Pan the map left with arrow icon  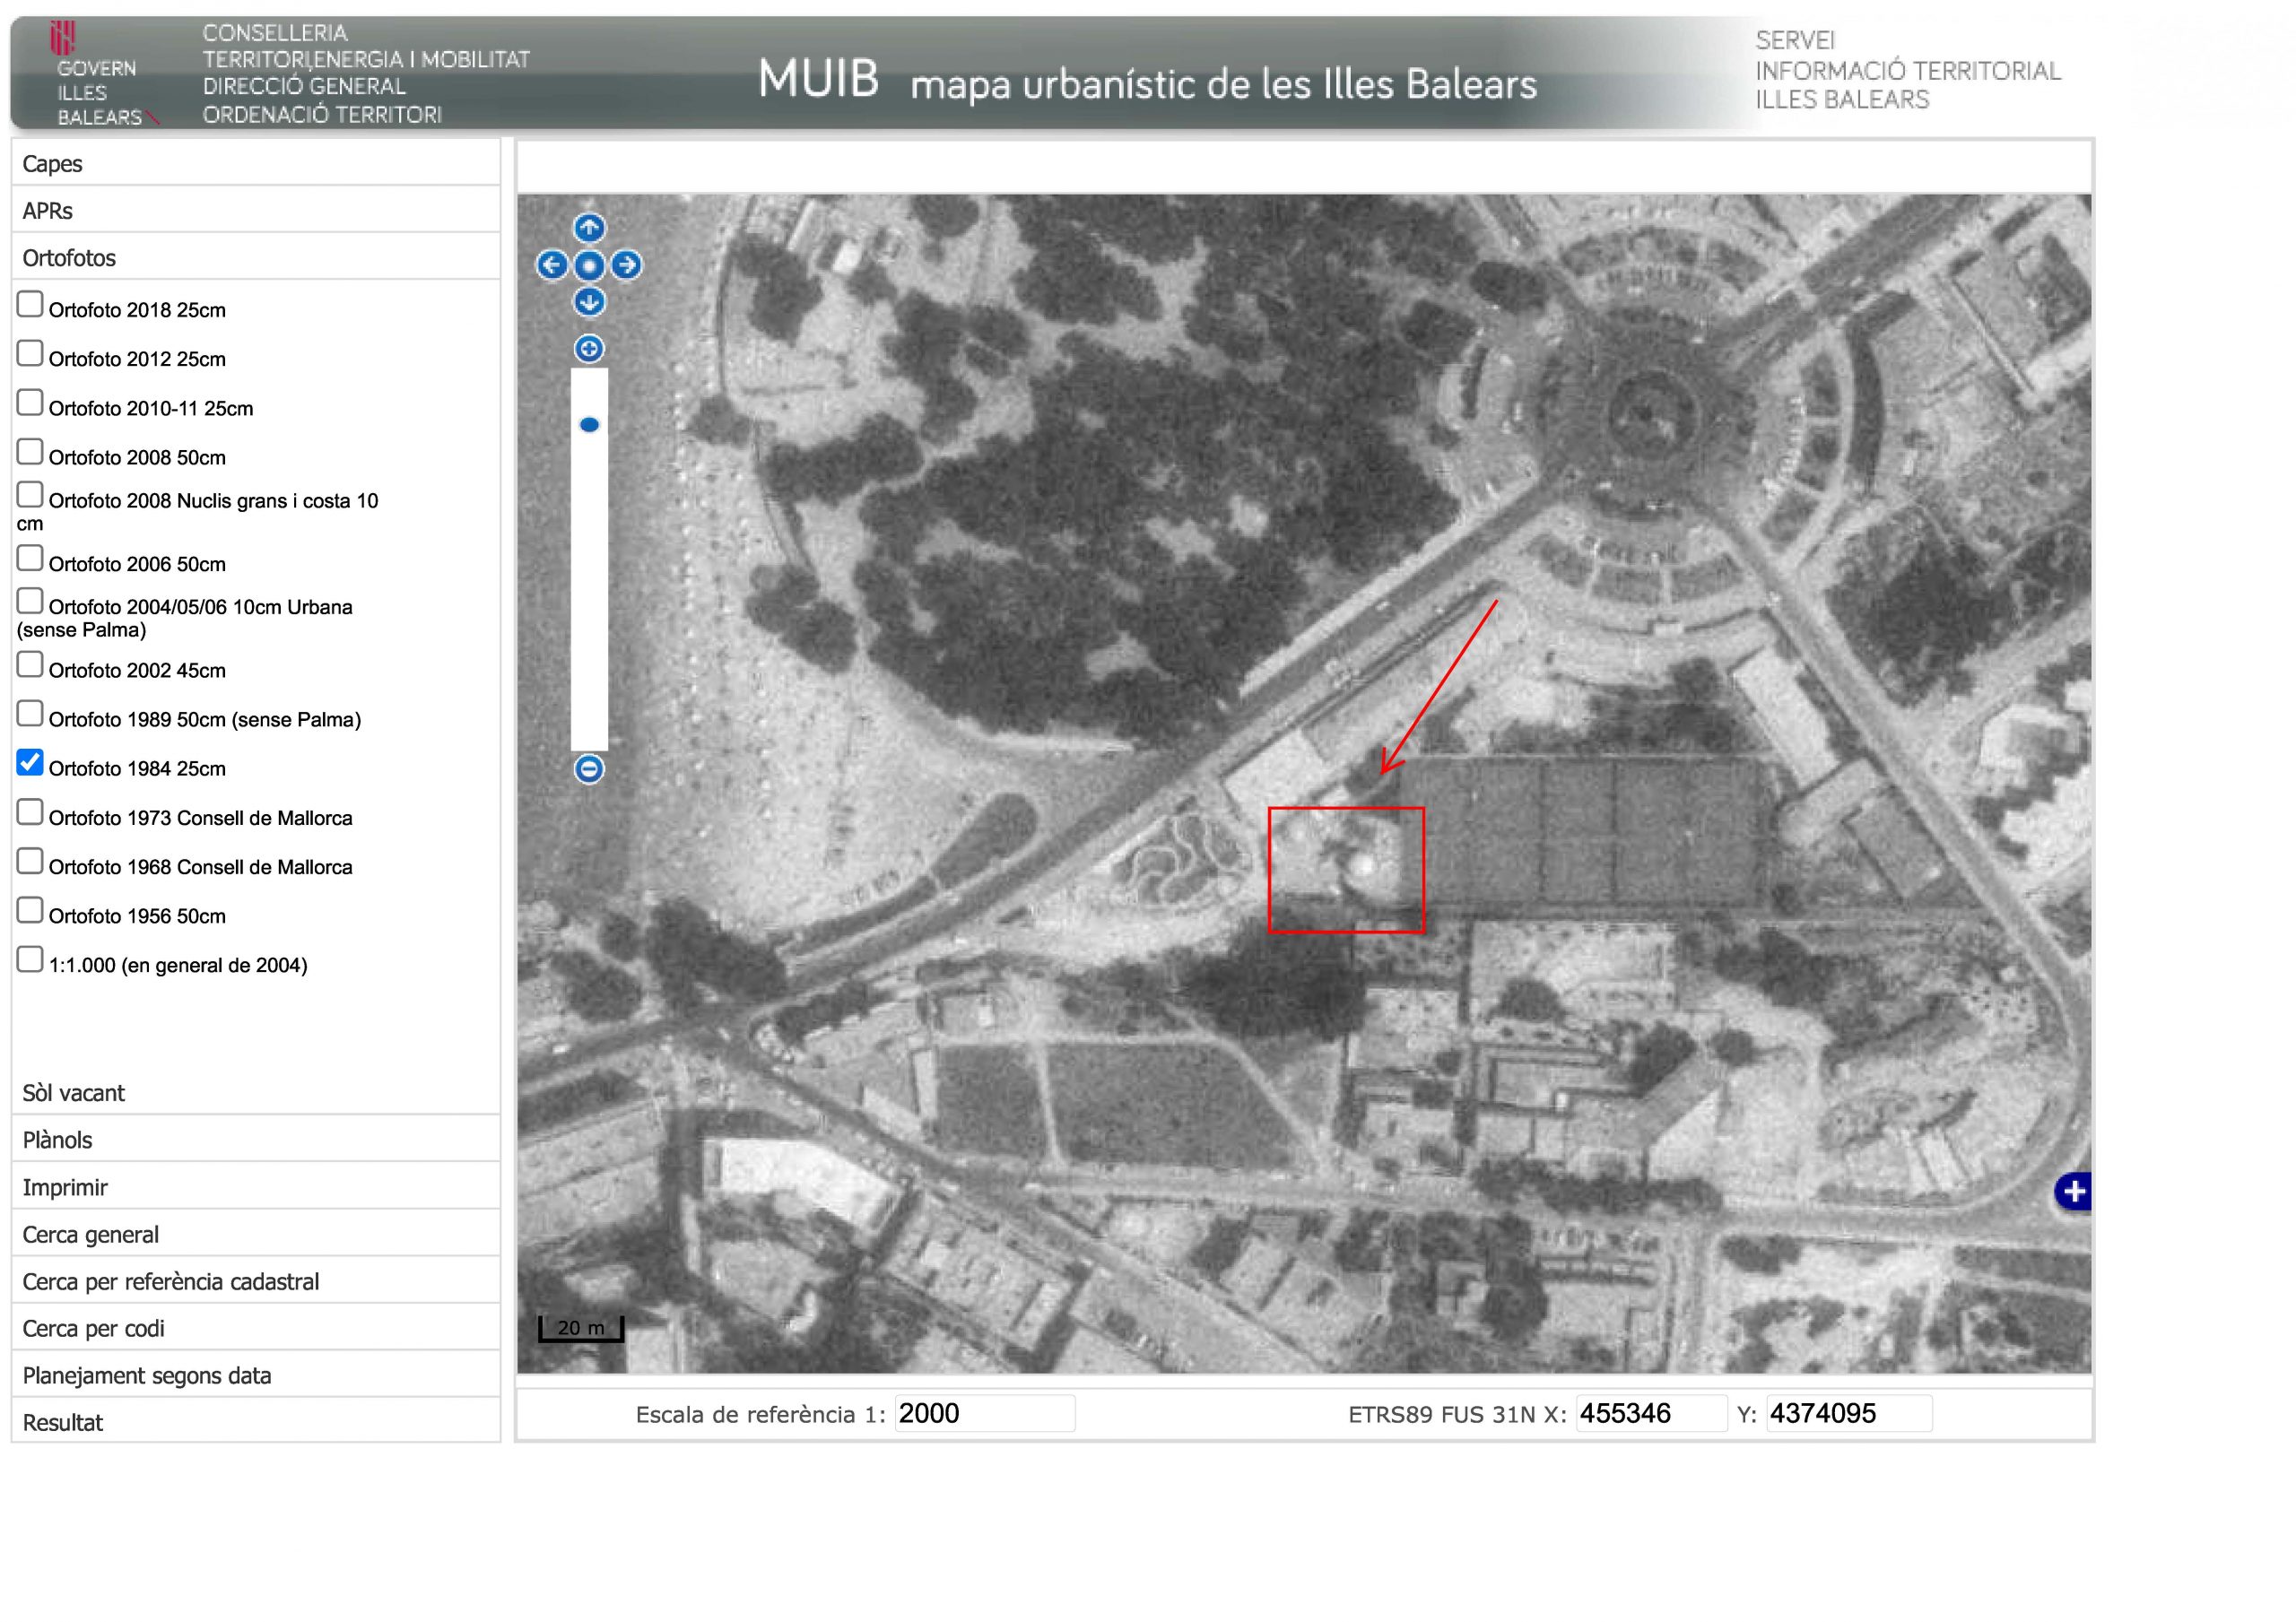click(552, 265)
